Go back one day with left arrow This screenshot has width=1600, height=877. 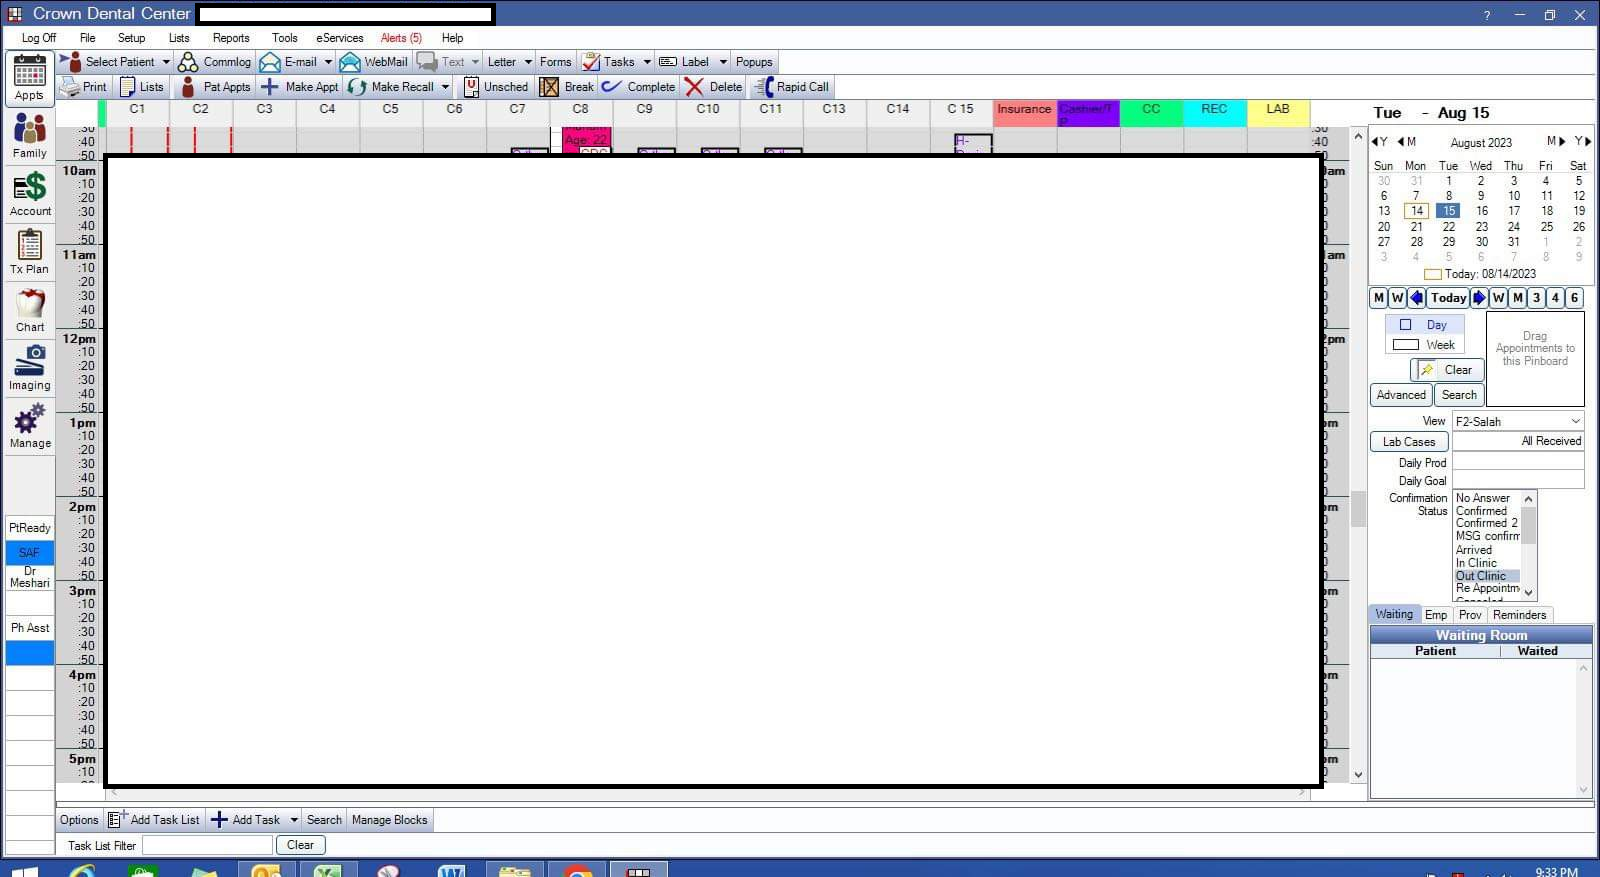(1417, 298)
